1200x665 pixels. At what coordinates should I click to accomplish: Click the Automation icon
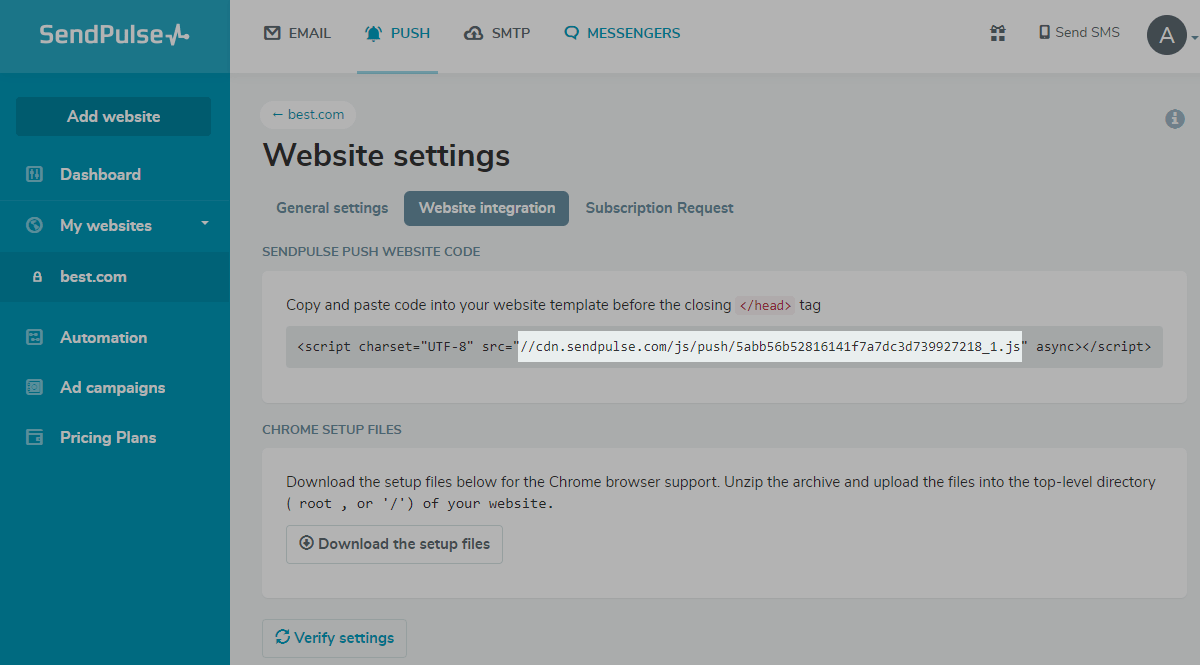click(35, 337)
